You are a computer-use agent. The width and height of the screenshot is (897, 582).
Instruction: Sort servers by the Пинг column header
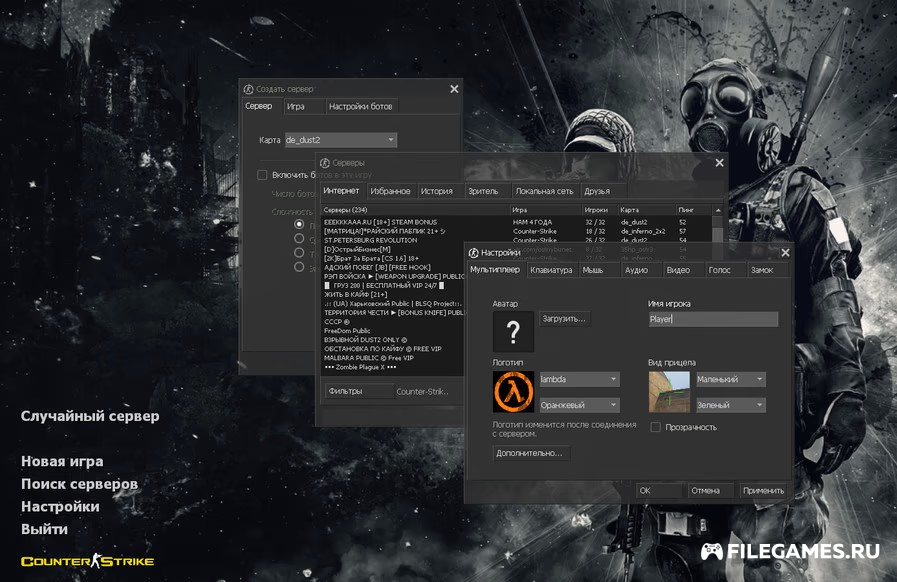693,210
